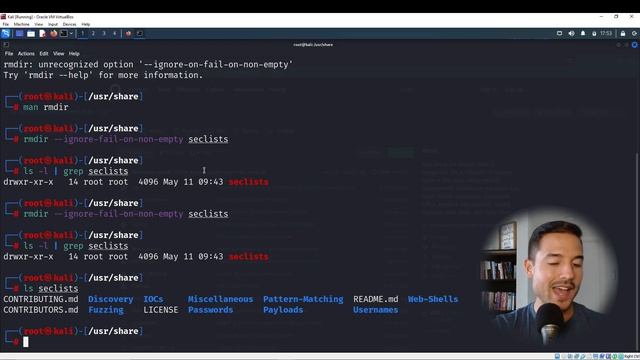Switch to workspace 3
The height and width of the screenshot is (360, 640).
point(104,33)
